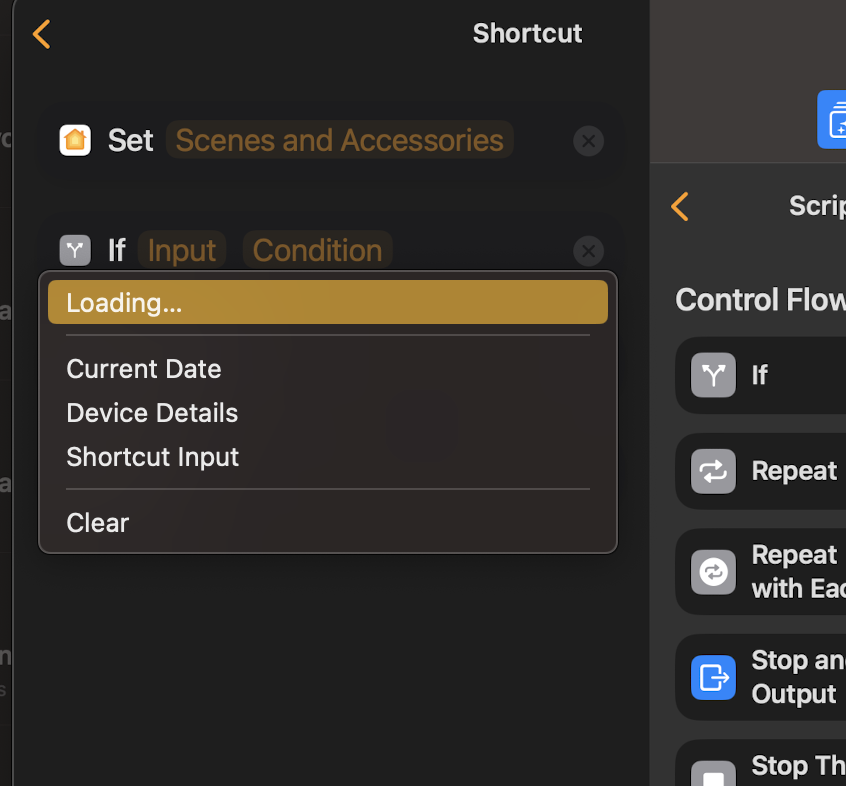Click the Repeat action icon
Image resolution: width=846 pixels, height=786 pixels.
[x=713, y=471]
